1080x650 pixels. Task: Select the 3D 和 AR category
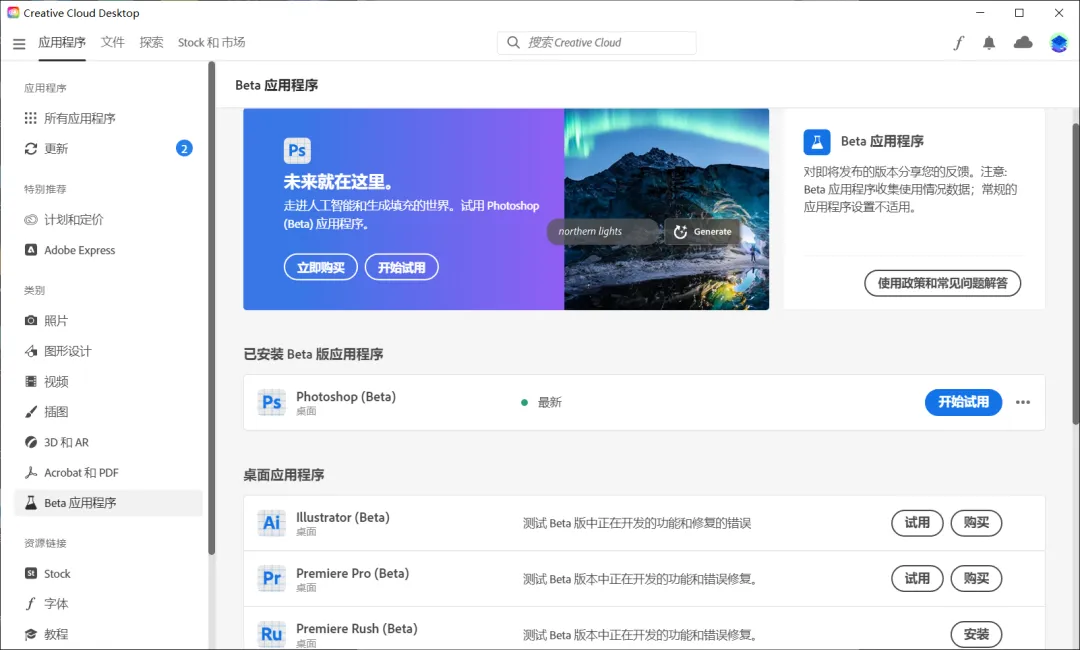(x=66, y=442)
